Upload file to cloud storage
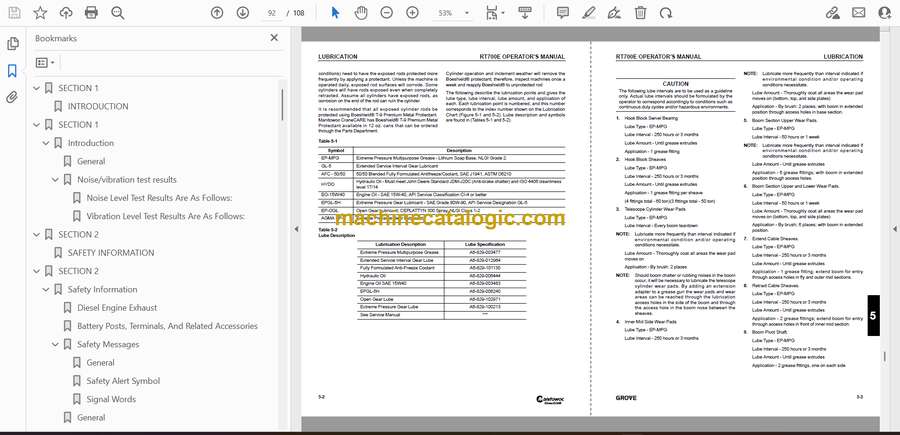This screenshot has height=435, width=900. pos(66,13)
